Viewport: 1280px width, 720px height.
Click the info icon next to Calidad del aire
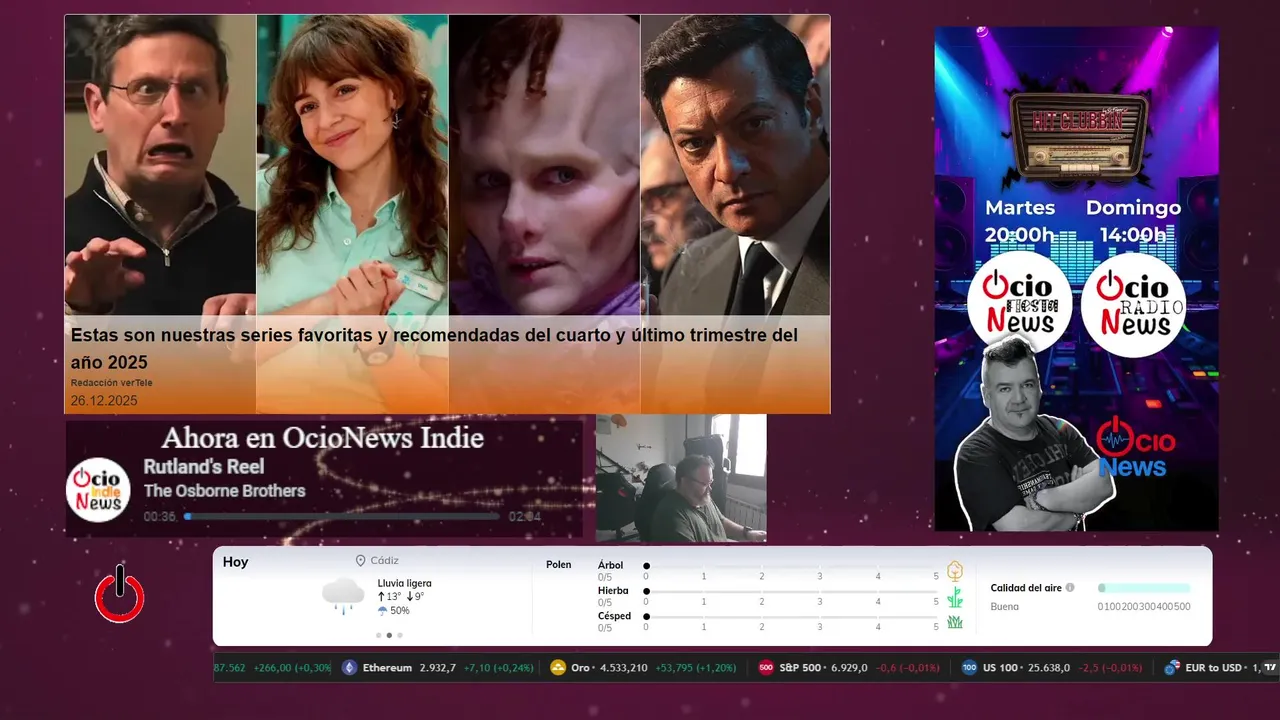[1070, 588]
